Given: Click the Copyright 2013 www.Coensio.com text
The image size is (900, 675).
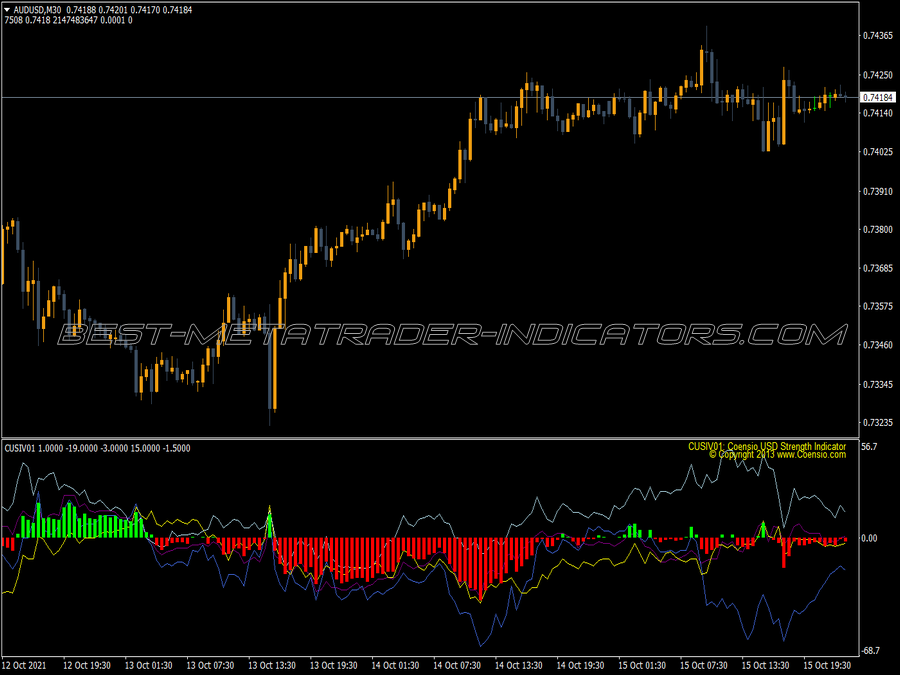Looking at the screenshot, I should coord(777,455).
